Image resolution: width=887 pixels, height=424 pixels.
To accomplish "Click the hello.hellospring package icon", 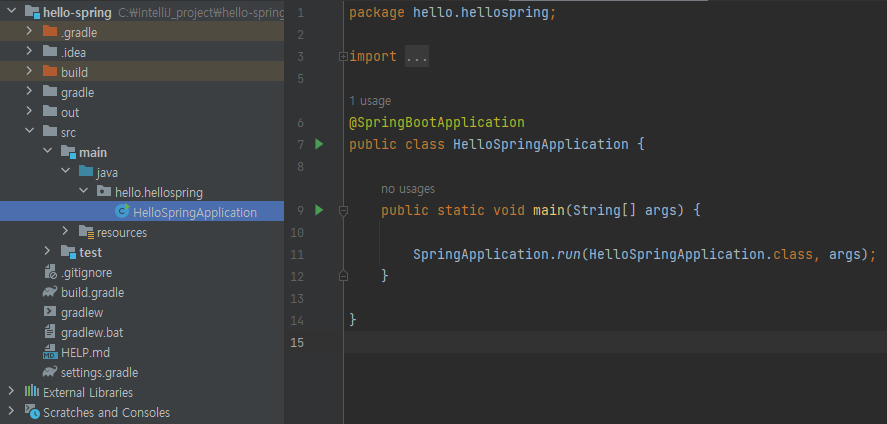I will [104, 192].
